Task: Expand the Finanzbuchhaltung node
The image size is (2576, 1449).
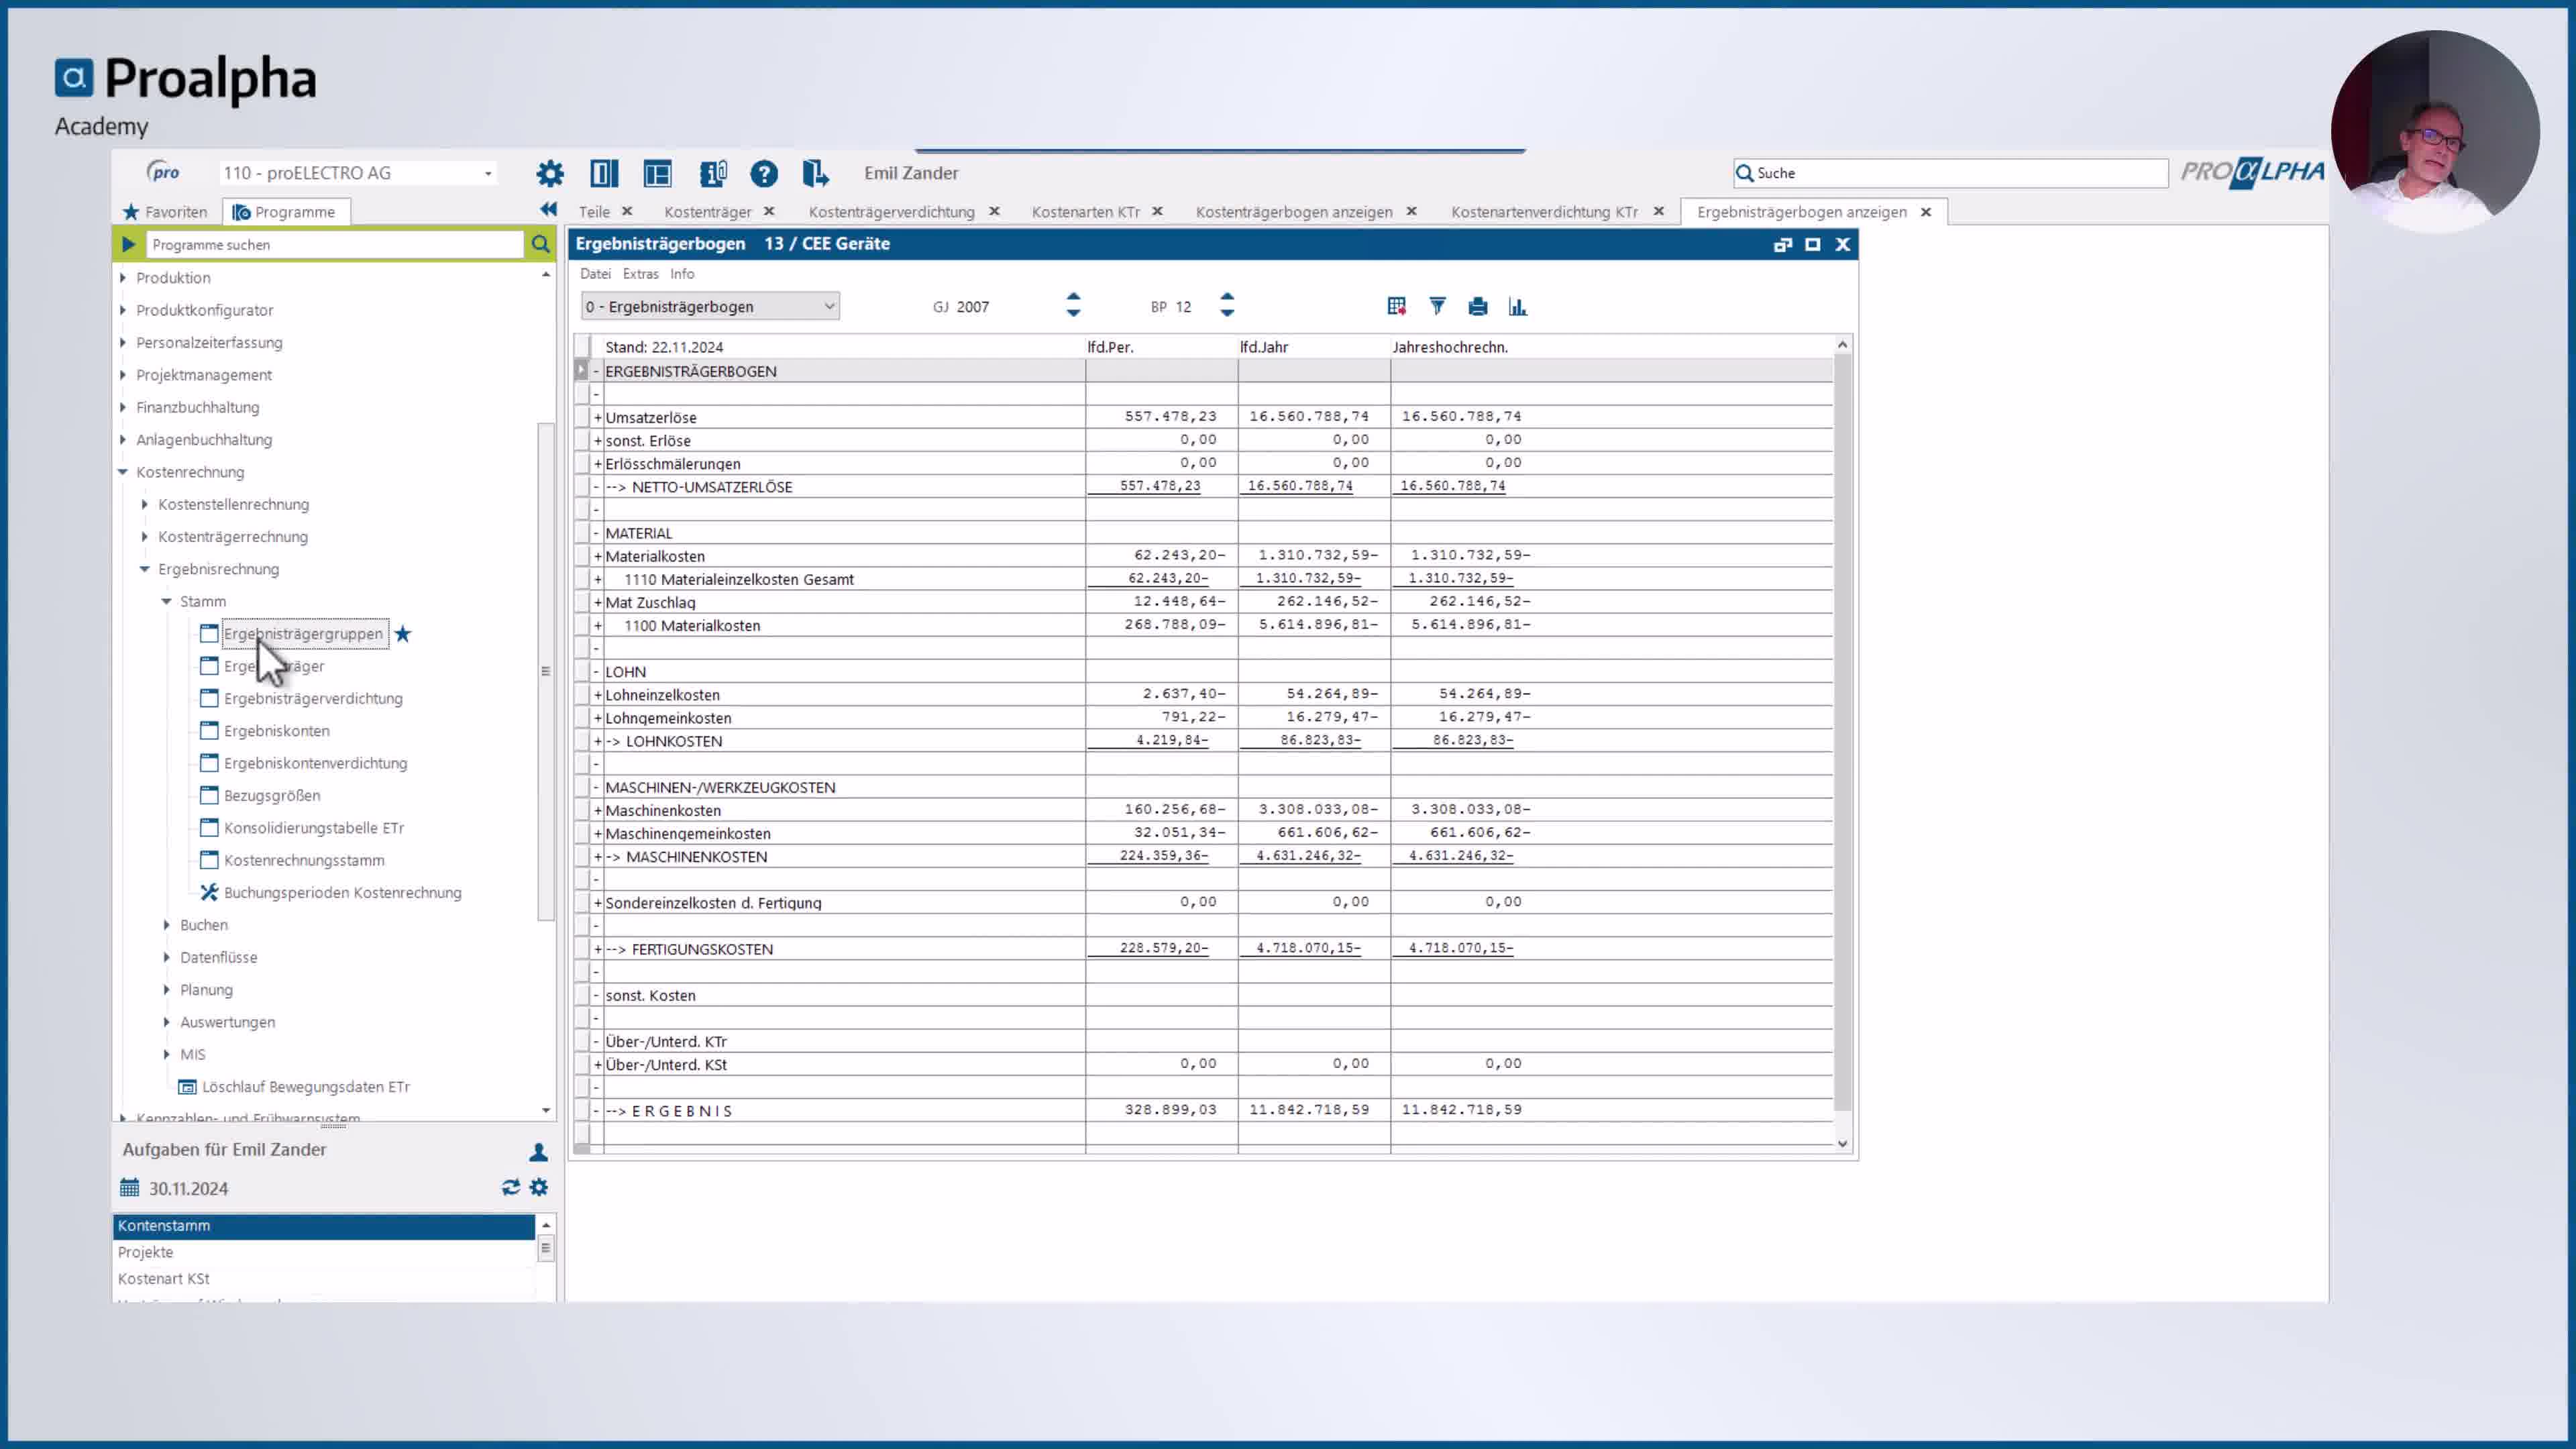Action: tap(123, 407)
